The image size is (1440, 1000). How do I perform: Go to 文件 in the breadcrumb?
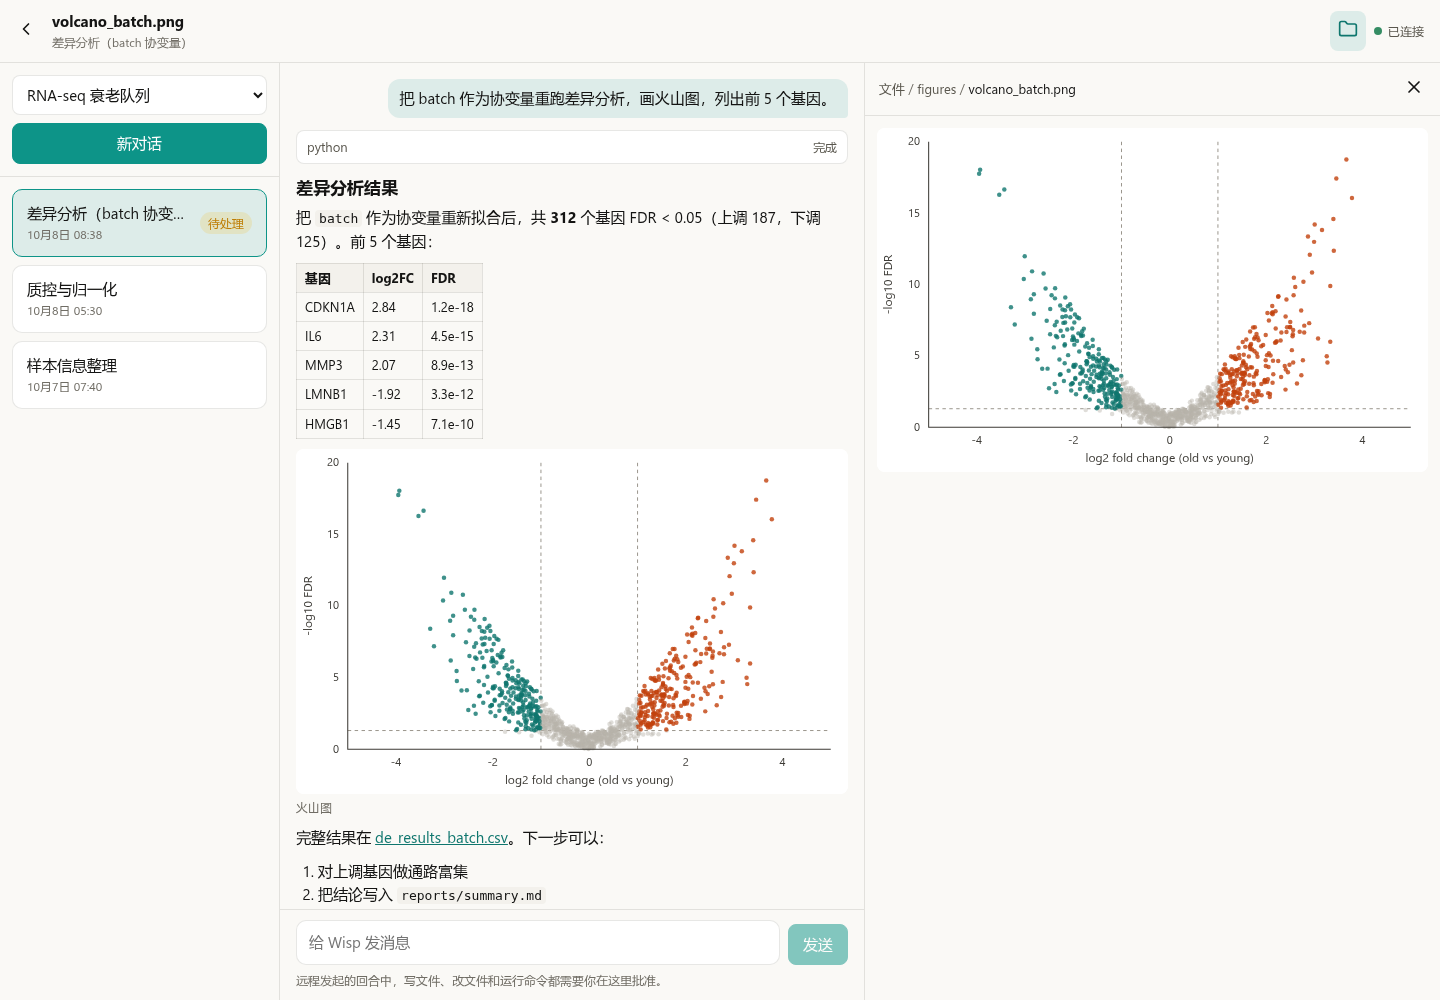[892, 90]
